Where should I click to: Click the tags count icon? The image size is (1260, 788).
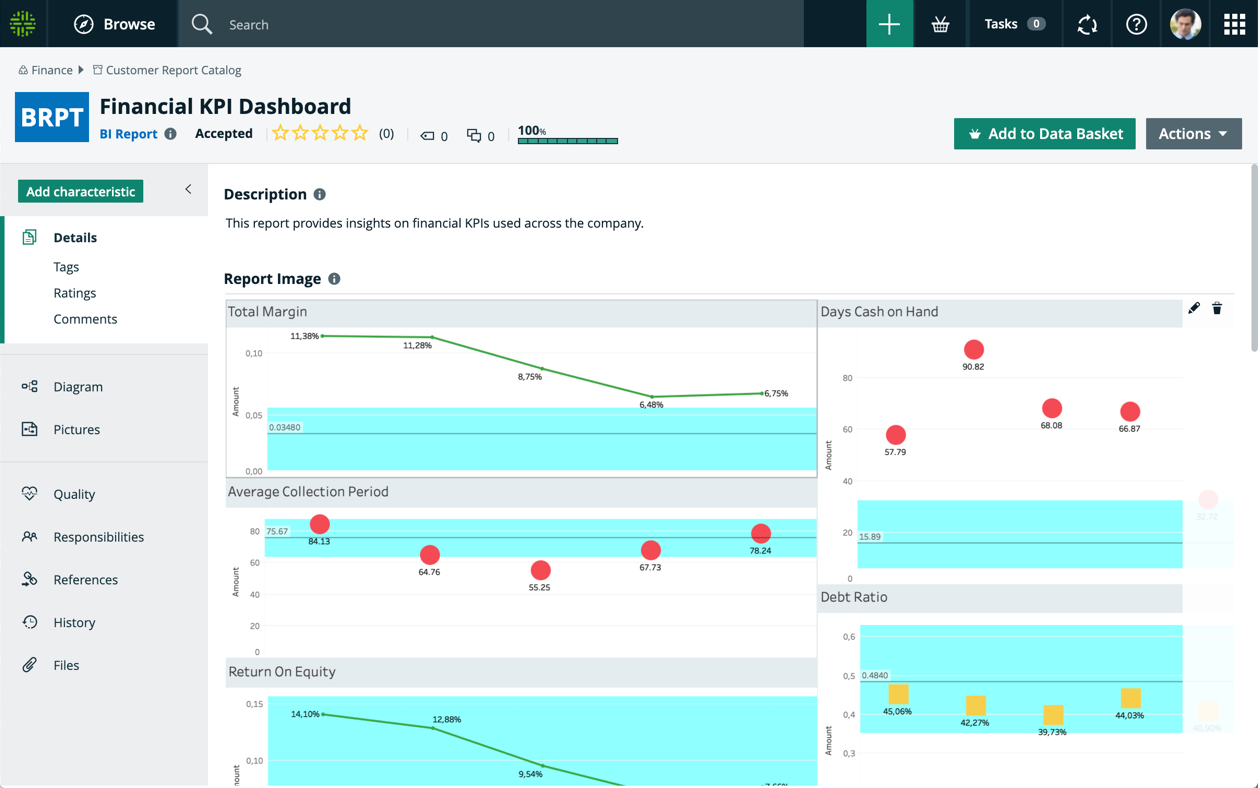point(427,136)
